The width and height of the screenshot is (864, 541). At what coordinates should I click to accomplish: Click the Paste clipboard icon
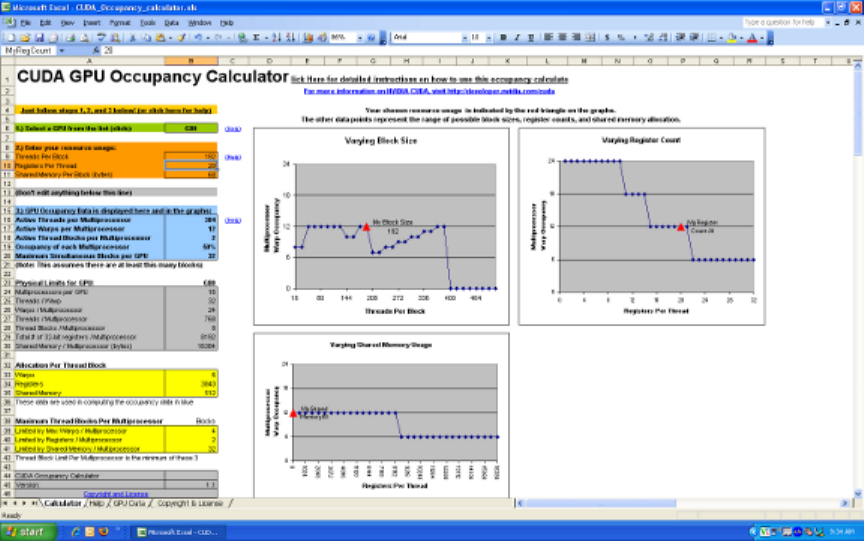160,37
